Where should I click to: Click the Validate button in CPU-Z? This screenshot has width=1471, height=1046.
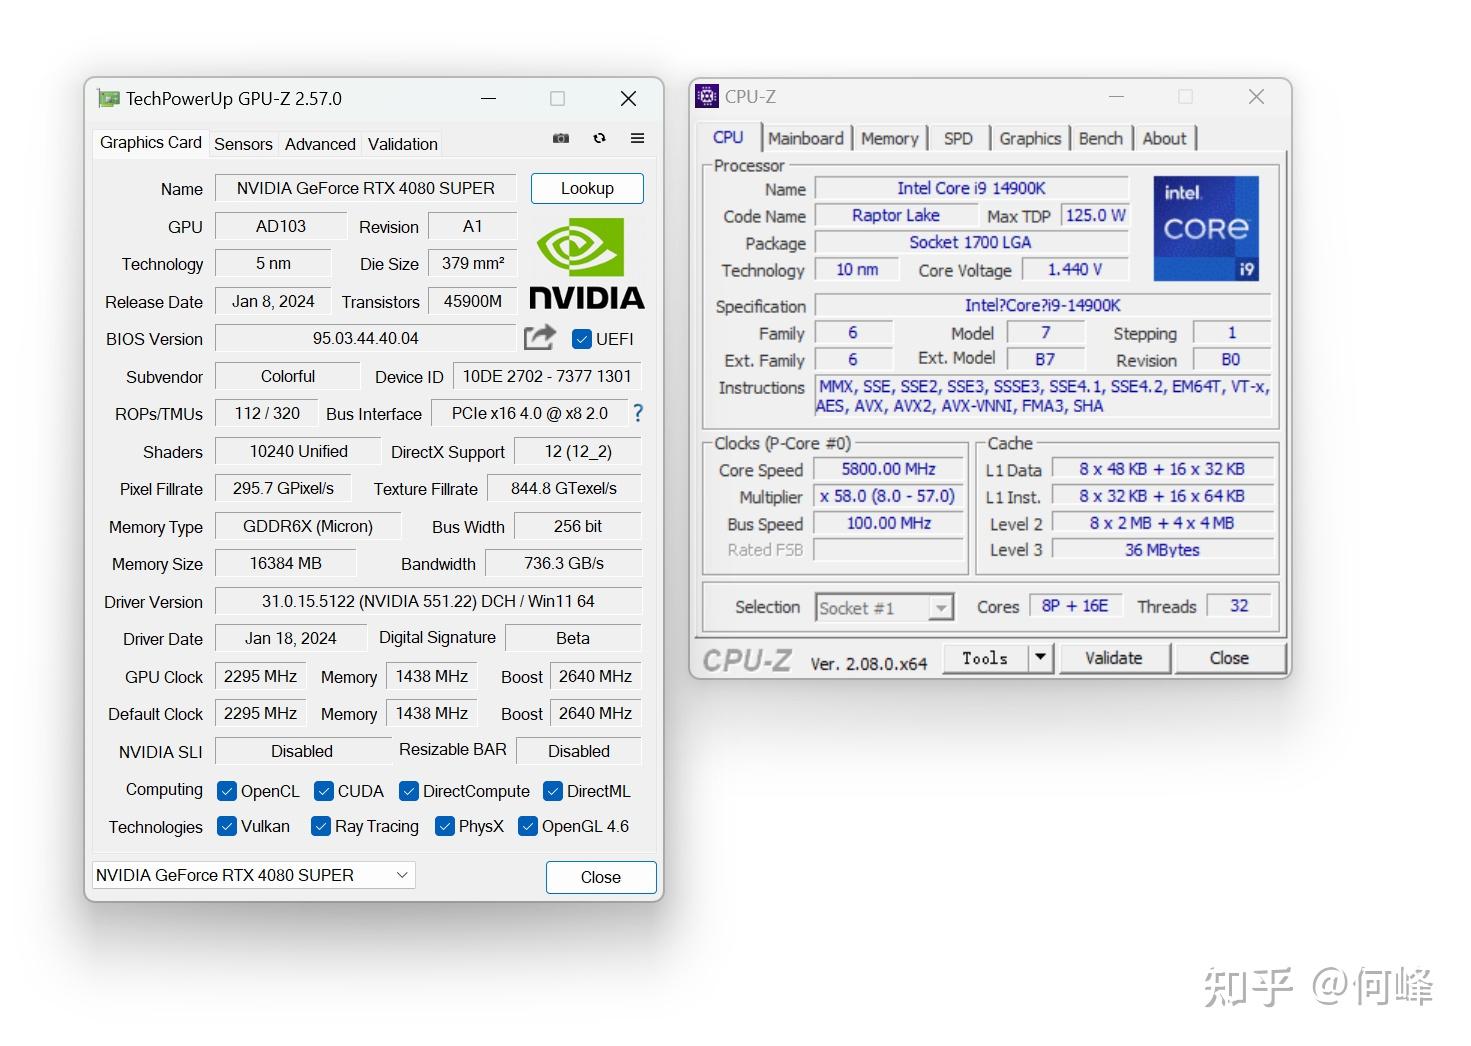pos(1113,657)
